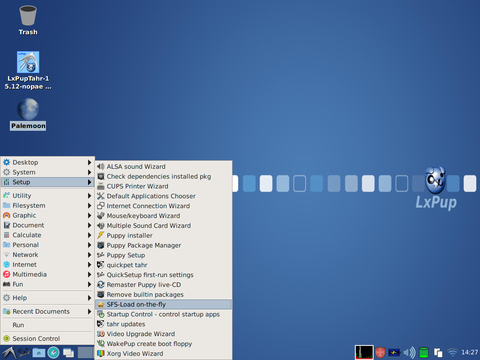Expand the Document submenu
The image size is (480, 360).
coord(47,225)
